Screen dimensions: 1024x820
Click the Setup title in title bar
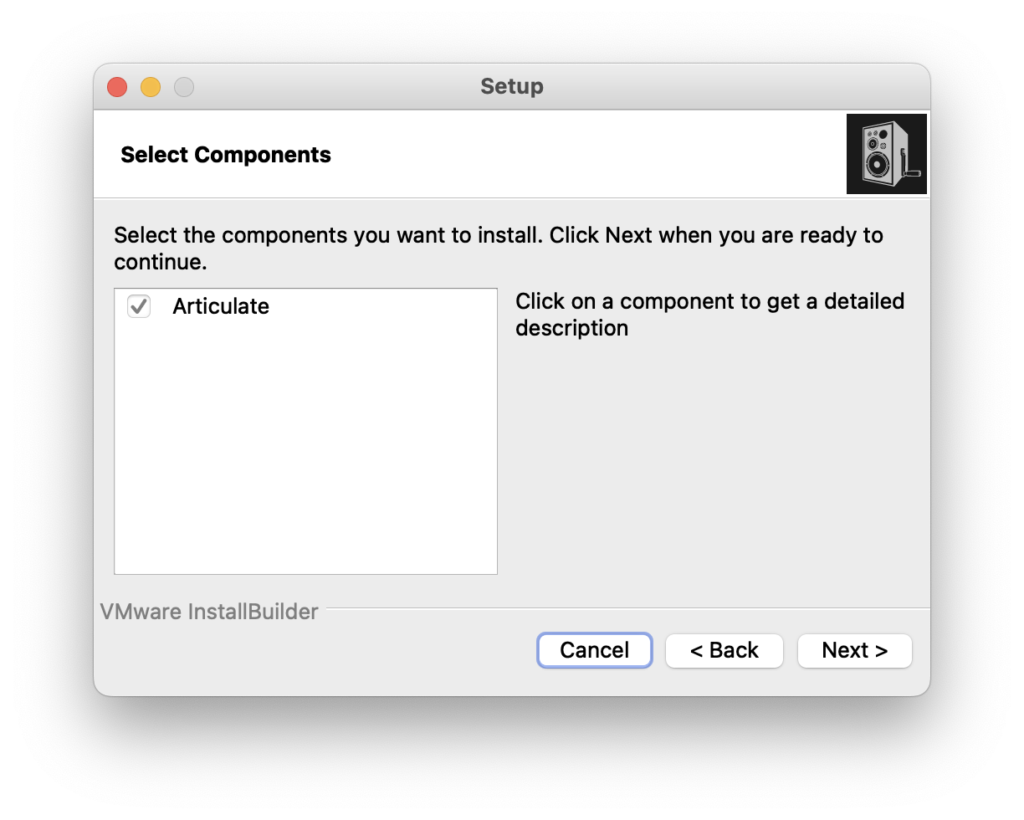511,87
